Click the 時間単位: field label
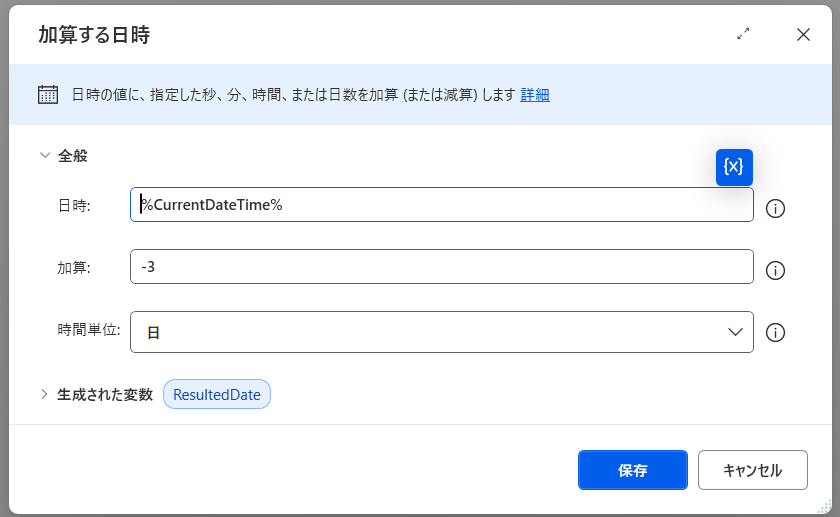Image resolution: width=840 pixels, height=517 pixels. tap(88, 329)
